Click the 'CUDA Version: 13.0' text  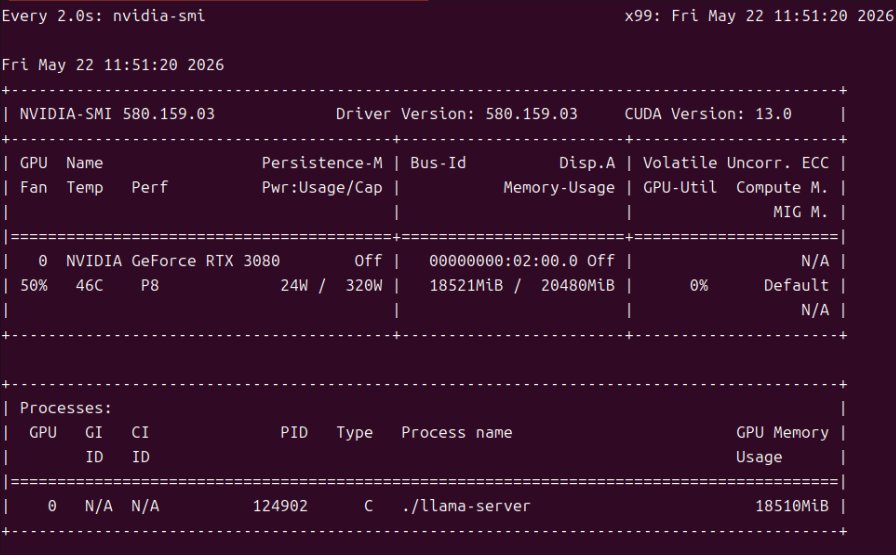click(708, 114)
